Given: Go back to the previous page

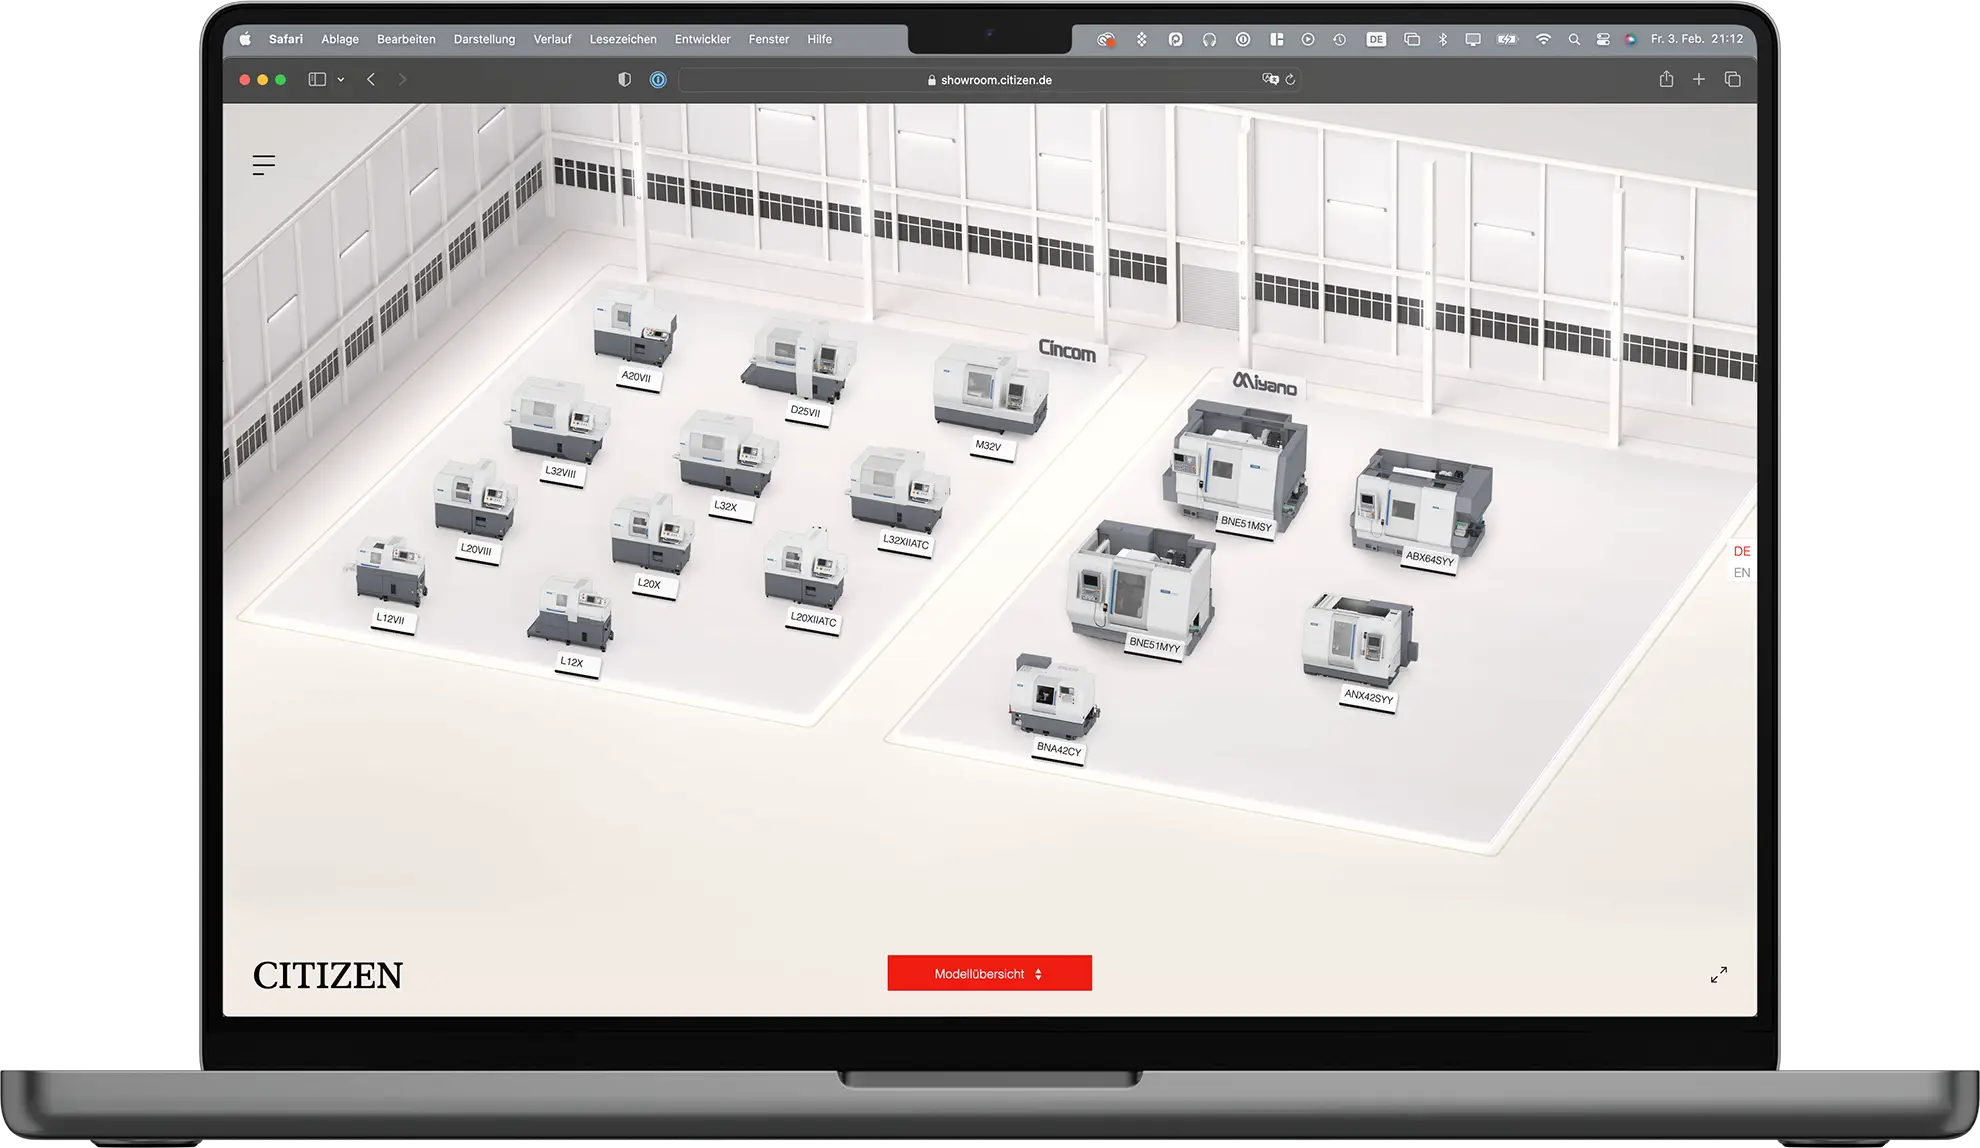Looking at the screenshot, I should tap(371, 79).
